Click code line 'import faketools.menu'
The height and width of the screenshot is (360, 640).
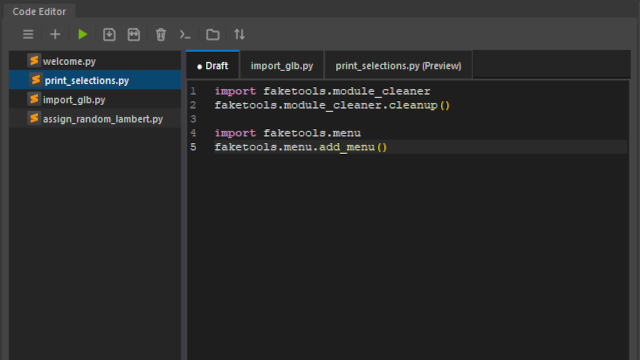pos(288,133)
